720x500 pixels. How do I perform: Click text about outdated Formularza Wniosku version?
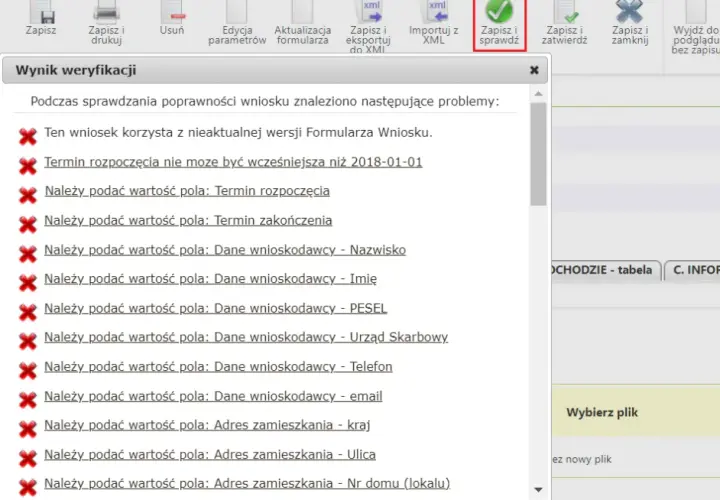tap(238, 133)
